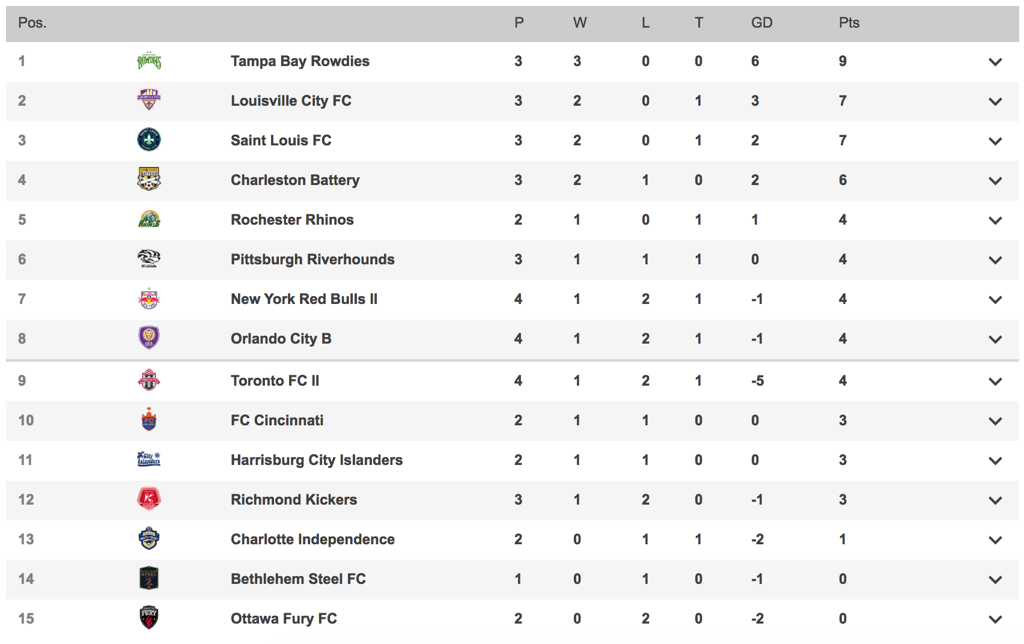Click the Richmond Kickers red logo
This screenshot has height=644, width=1024.
tap(149, 499)
